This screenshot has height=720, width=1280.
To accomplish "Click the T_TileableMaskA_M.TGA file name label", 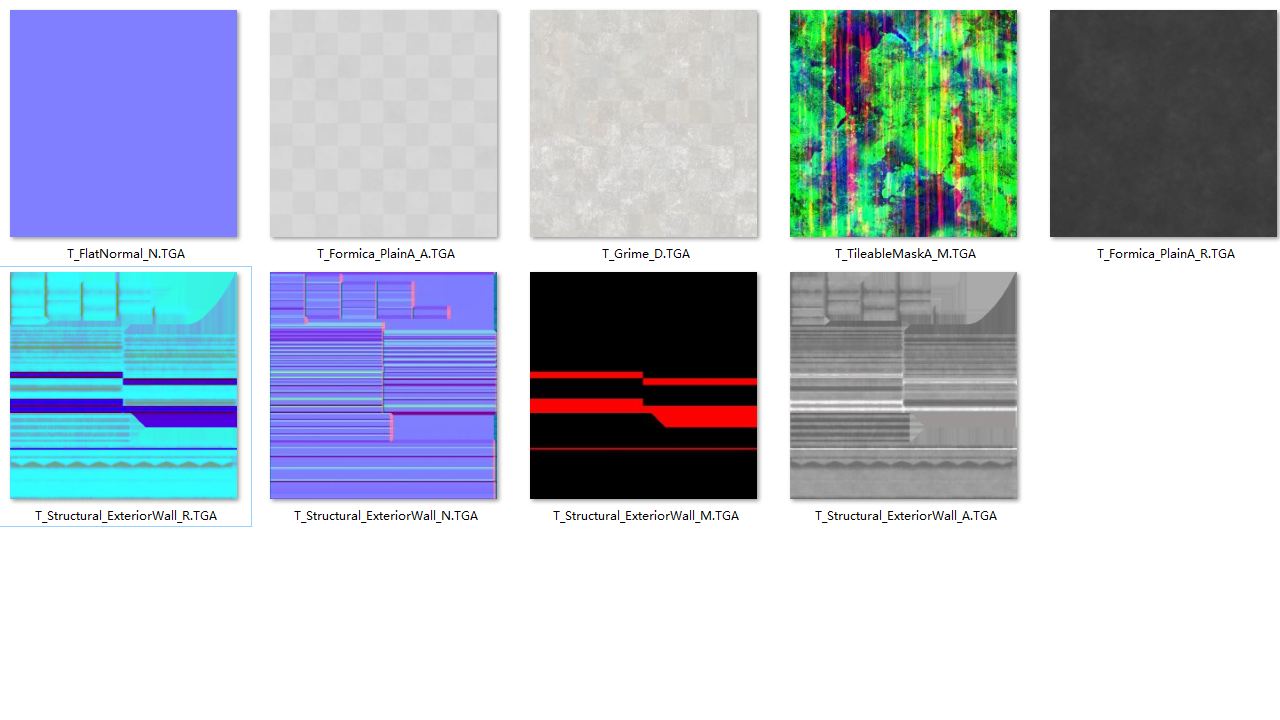I will tap(906, 254).
